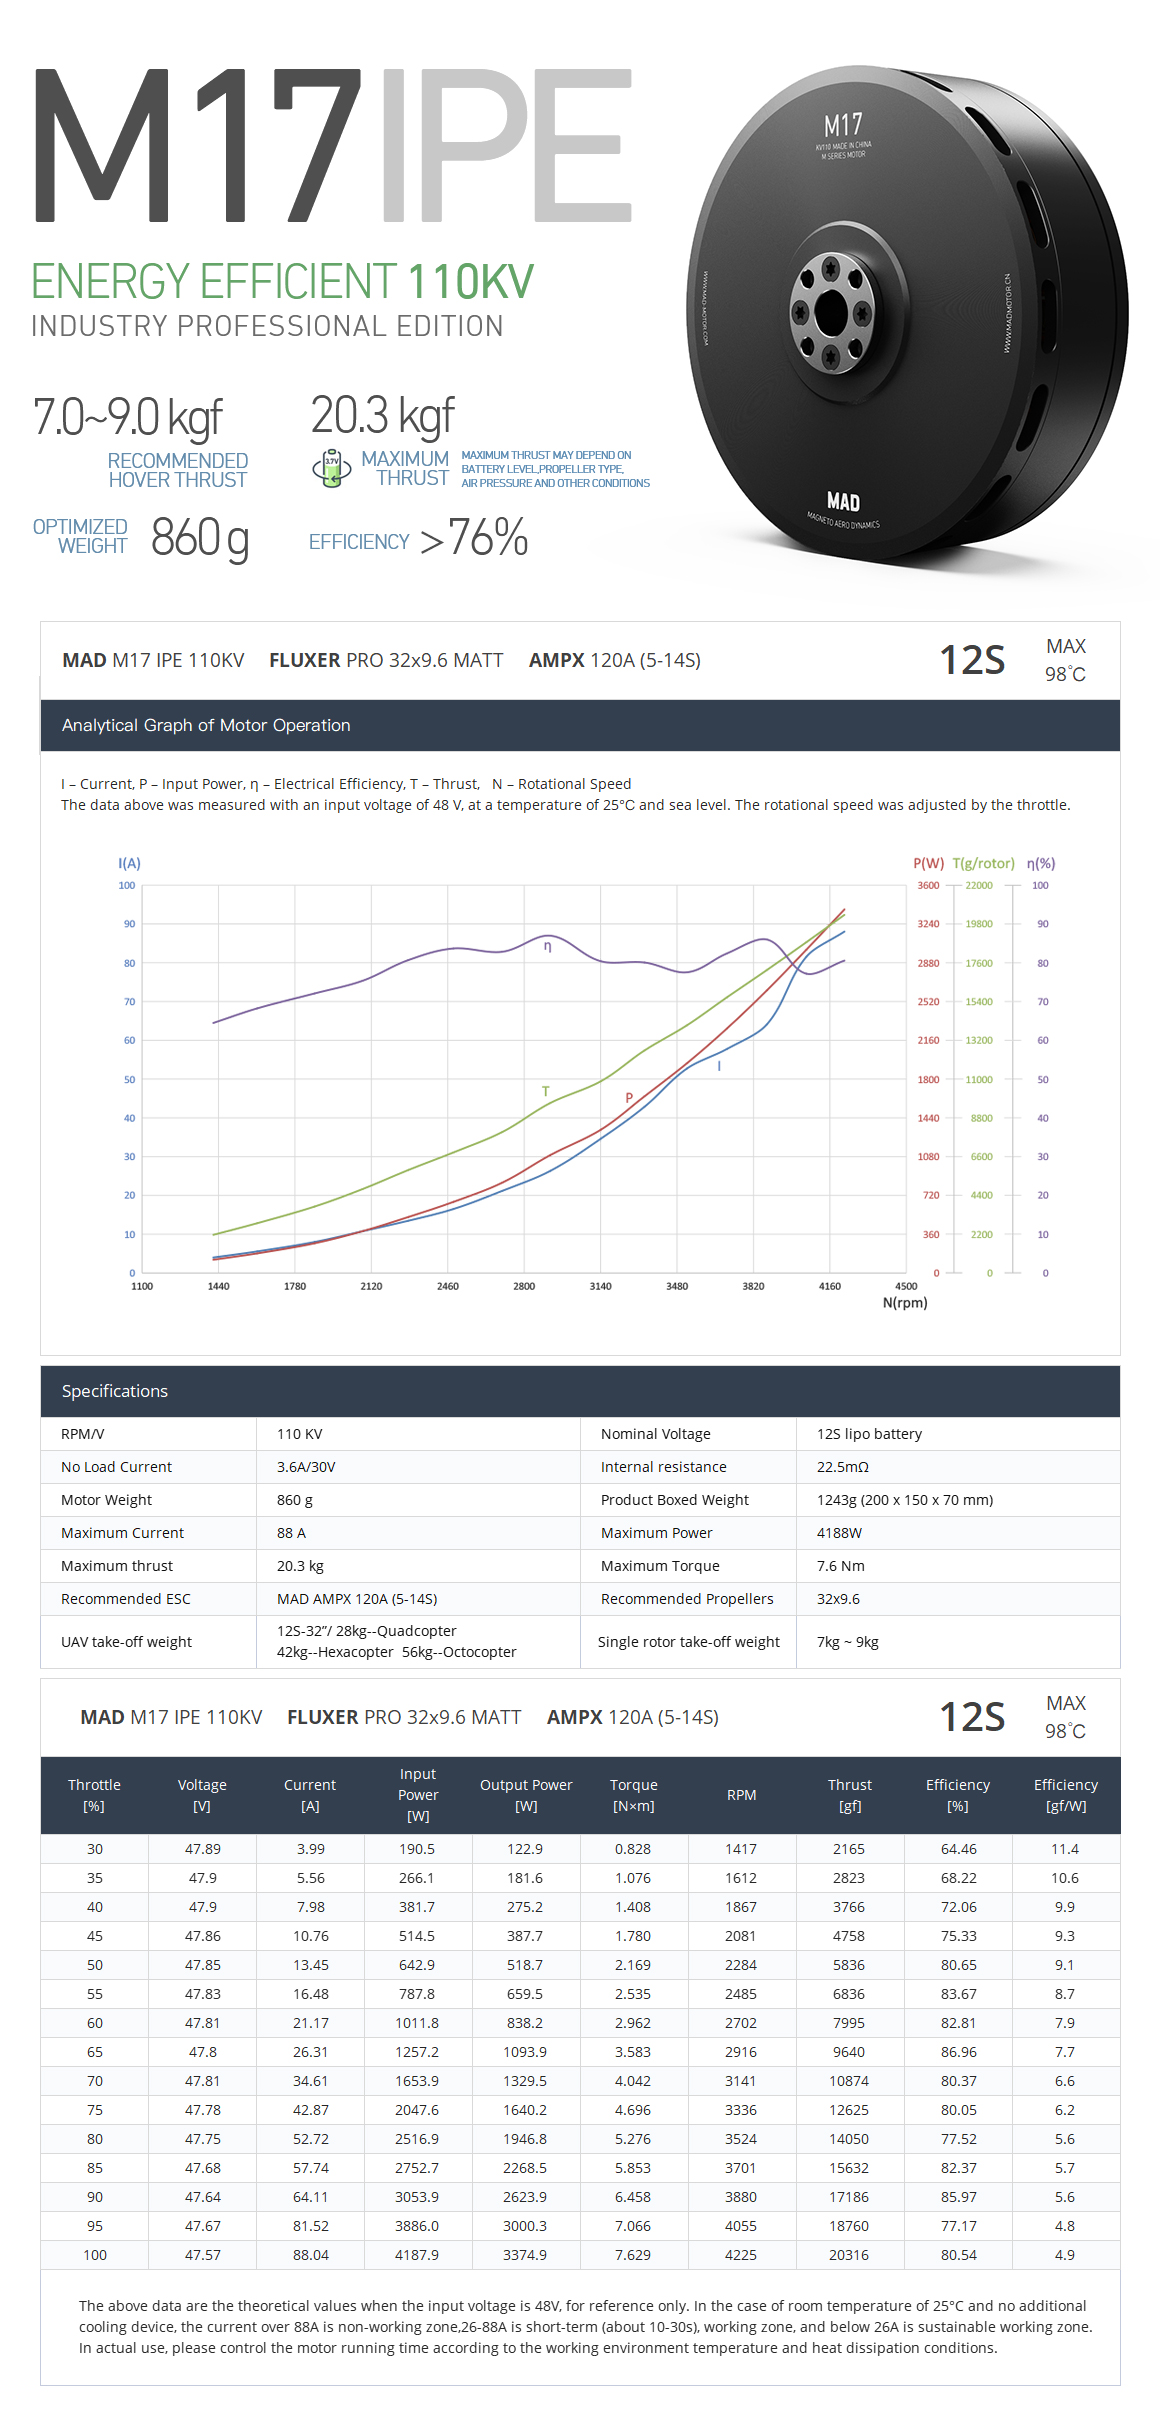Image resolution: width=1160 pixels, height=2419 pixels.
Task: Click the 2800 tick on rpm axis
Action: [x=524, y=1286]
